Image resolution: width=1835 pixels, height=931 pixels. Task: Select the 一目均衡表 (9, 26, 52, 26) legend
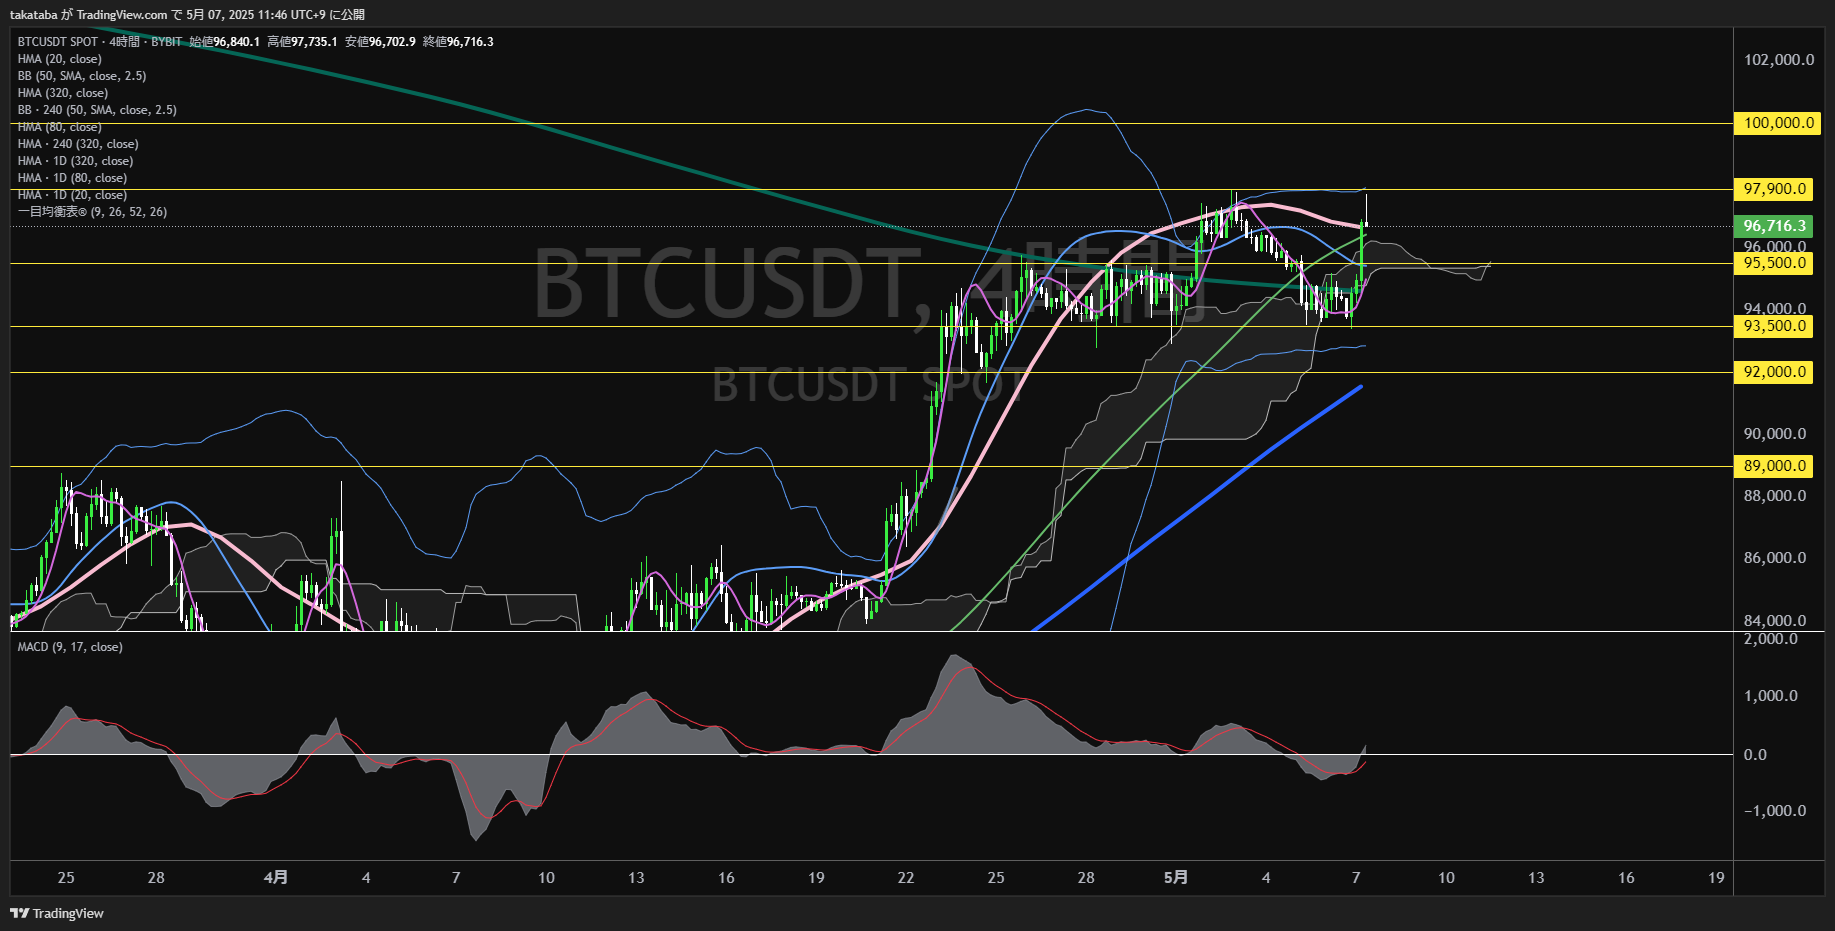[x=92, y=212]
